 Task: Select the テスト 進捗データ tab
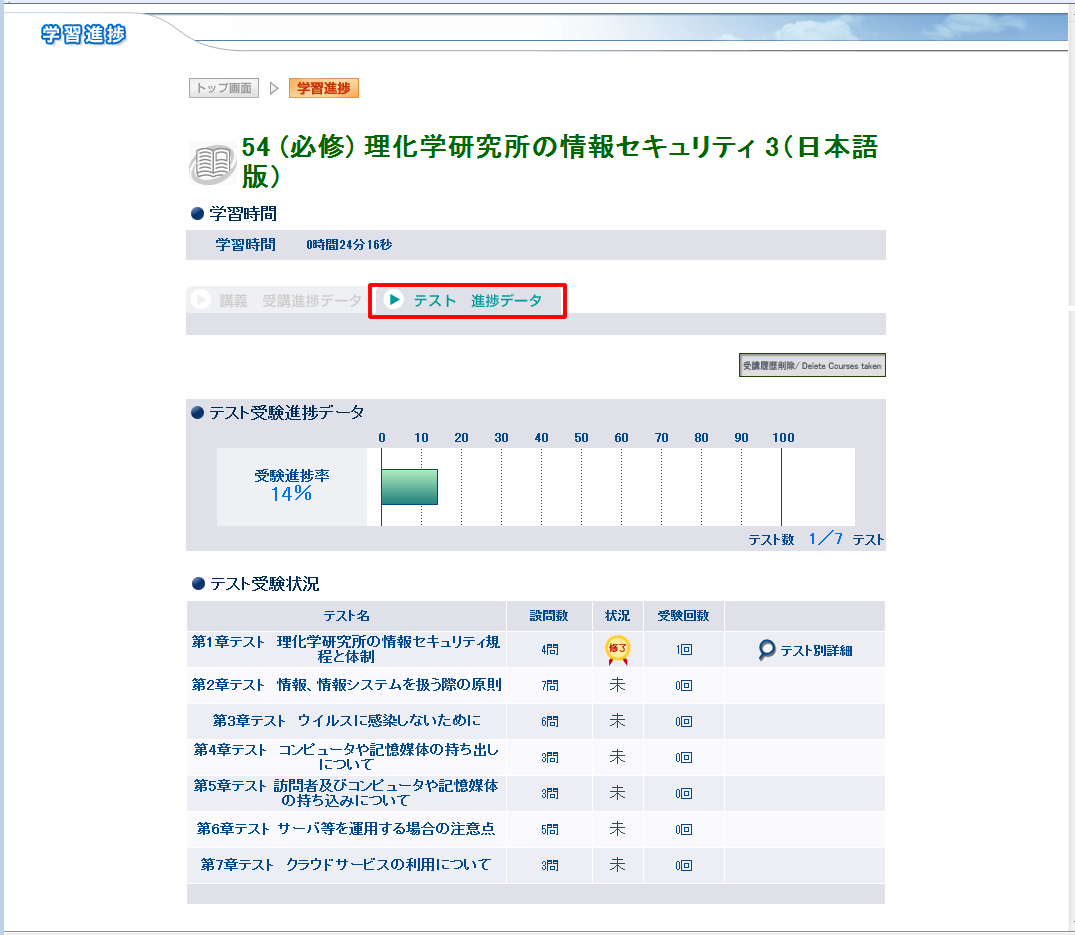[x=468, y=300]
